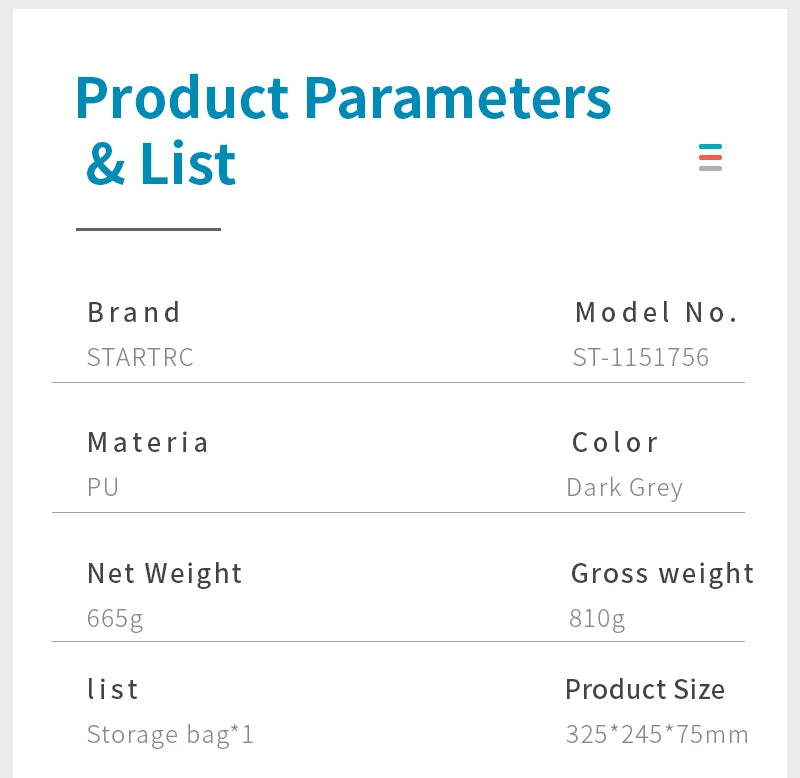The height and width of the screenshot is (778, 800).
Task: Click the 325*245*75mm size value
Action: point(657,735)
